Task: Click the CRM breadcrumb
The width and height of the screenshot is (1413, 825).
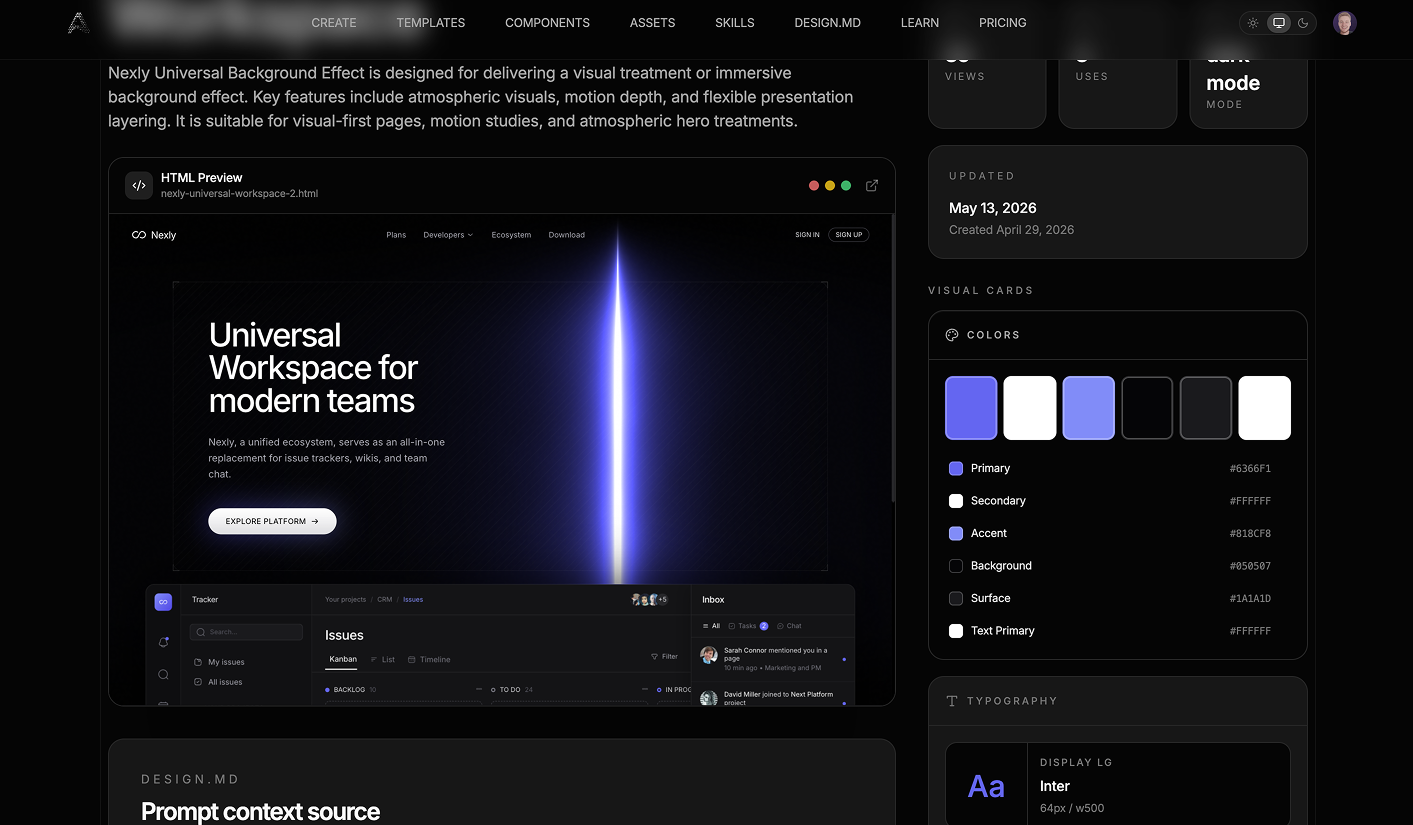Action: pos(384,599)
